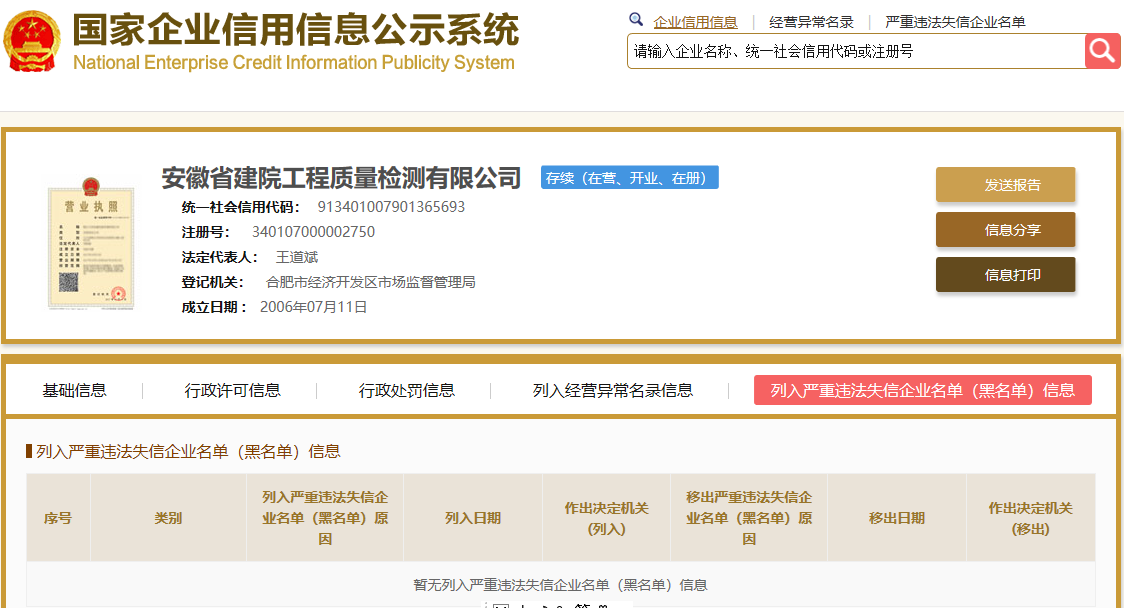Click the 统一社会信用代码 label
This screenshot has width=1124, height=608.
click(x=242, y=207)
